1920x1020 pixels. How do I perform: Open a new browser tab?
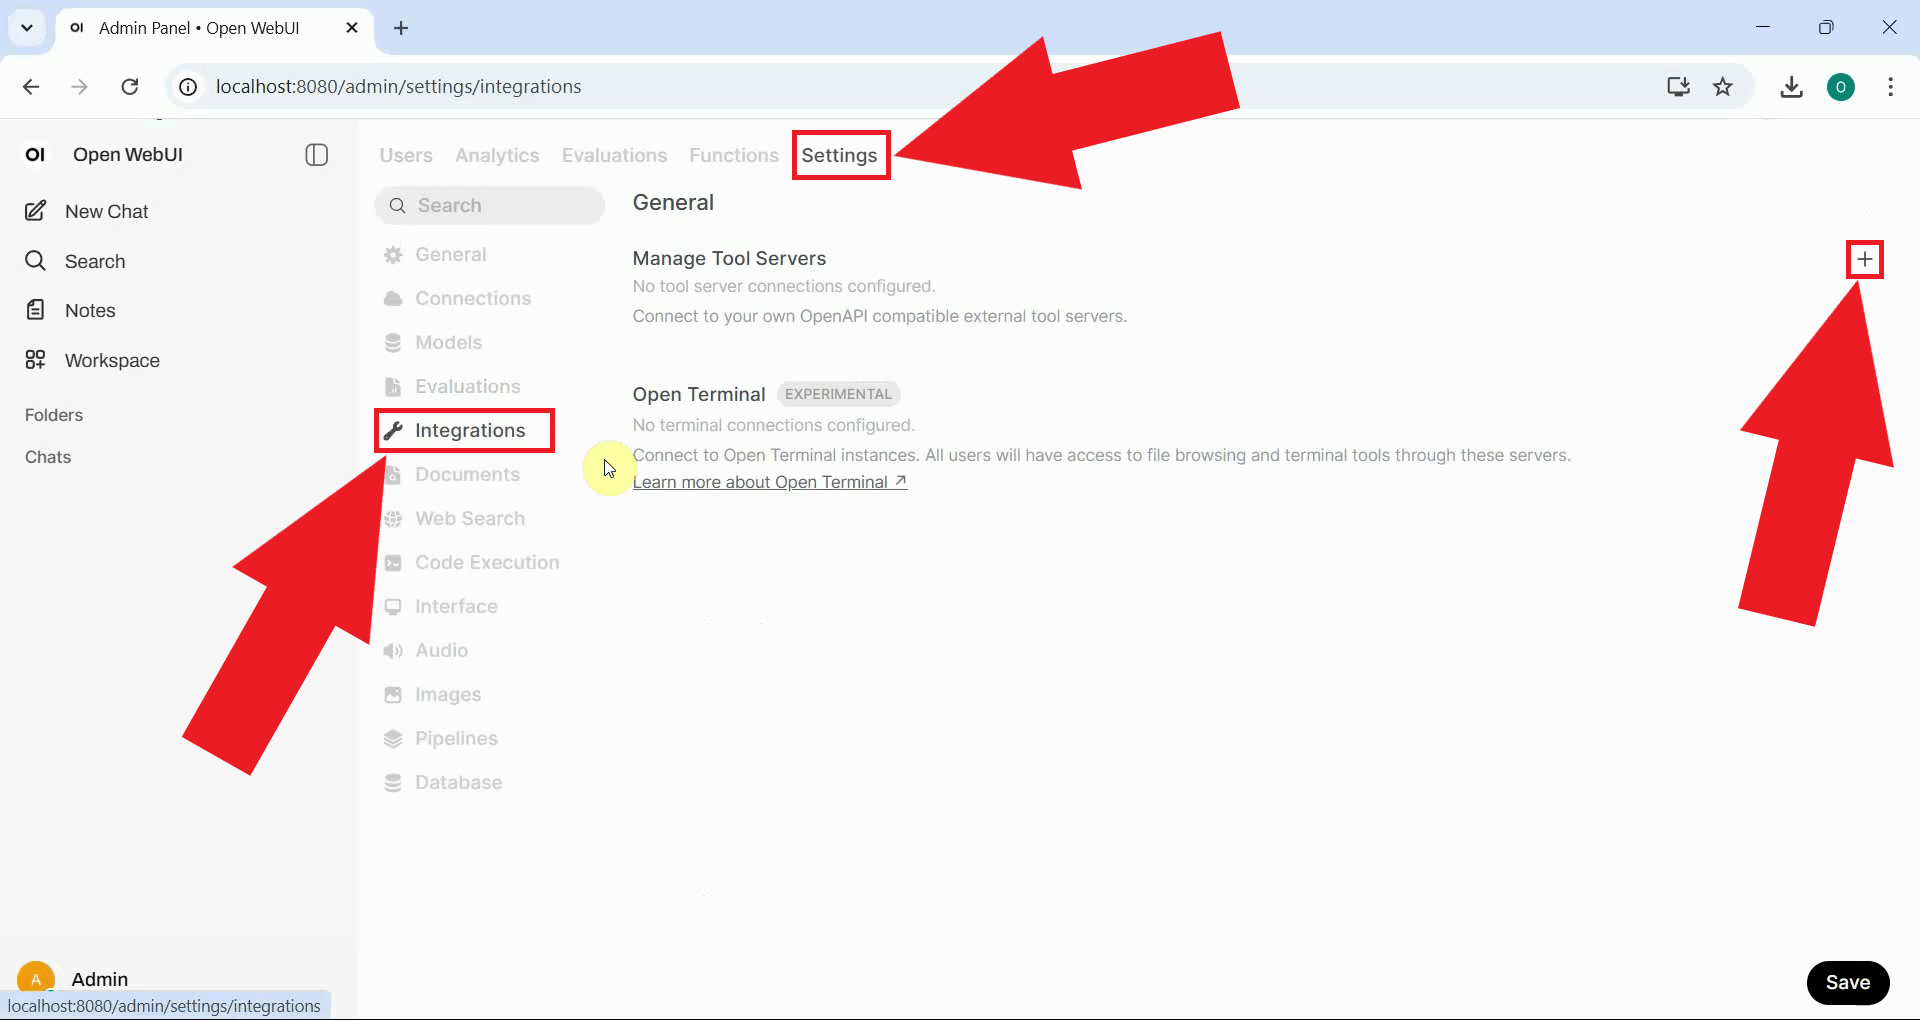click(x=401, y=28)
